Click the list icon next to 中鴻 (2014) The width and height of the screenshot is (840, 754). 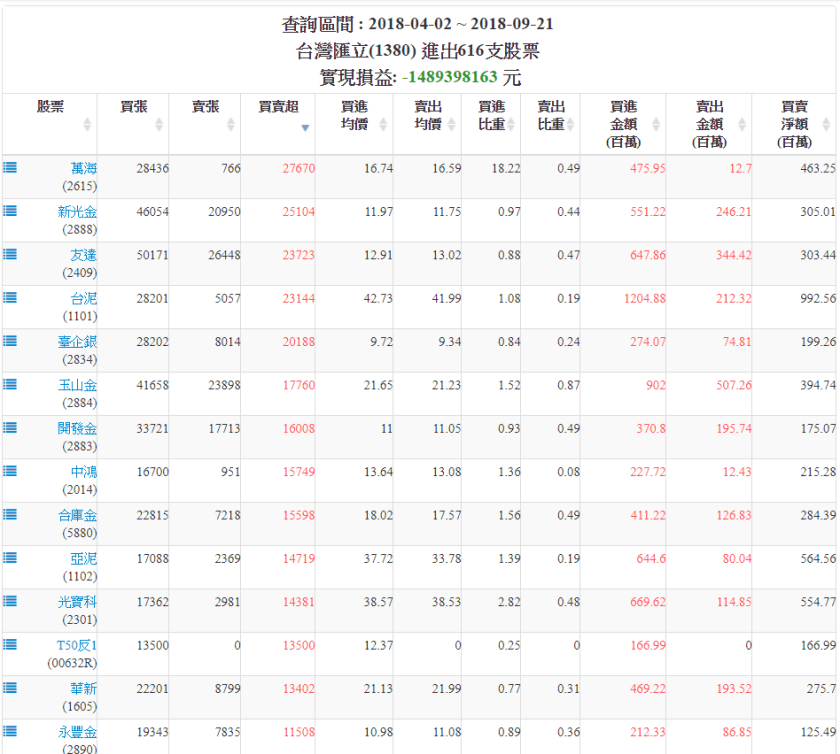click(10, 471)
